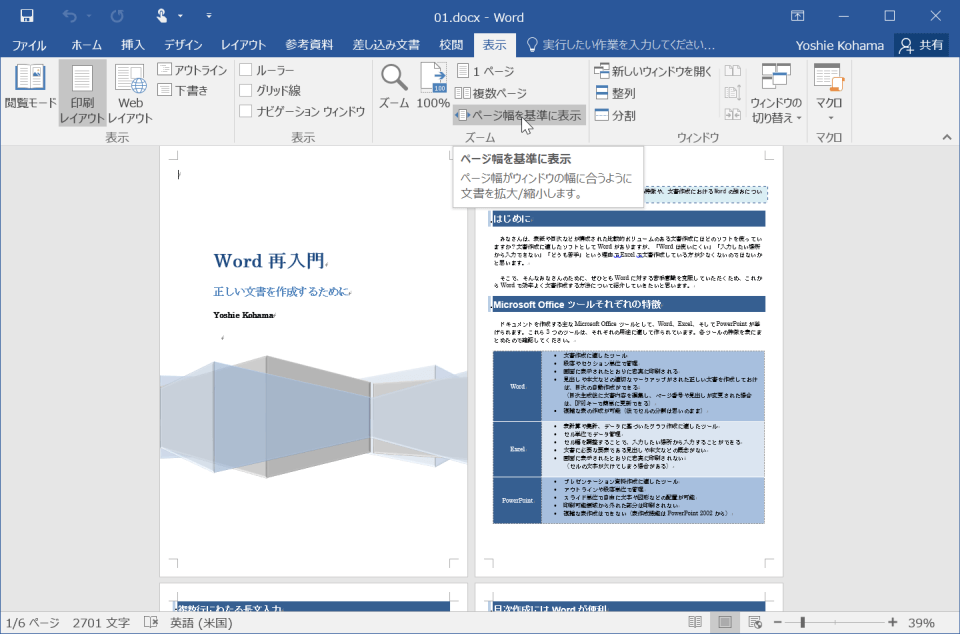Image resolution: width=960 pixels, height=634 pixels.
Task: Save the document with the floppy disk icon
Action: point(26,16)
